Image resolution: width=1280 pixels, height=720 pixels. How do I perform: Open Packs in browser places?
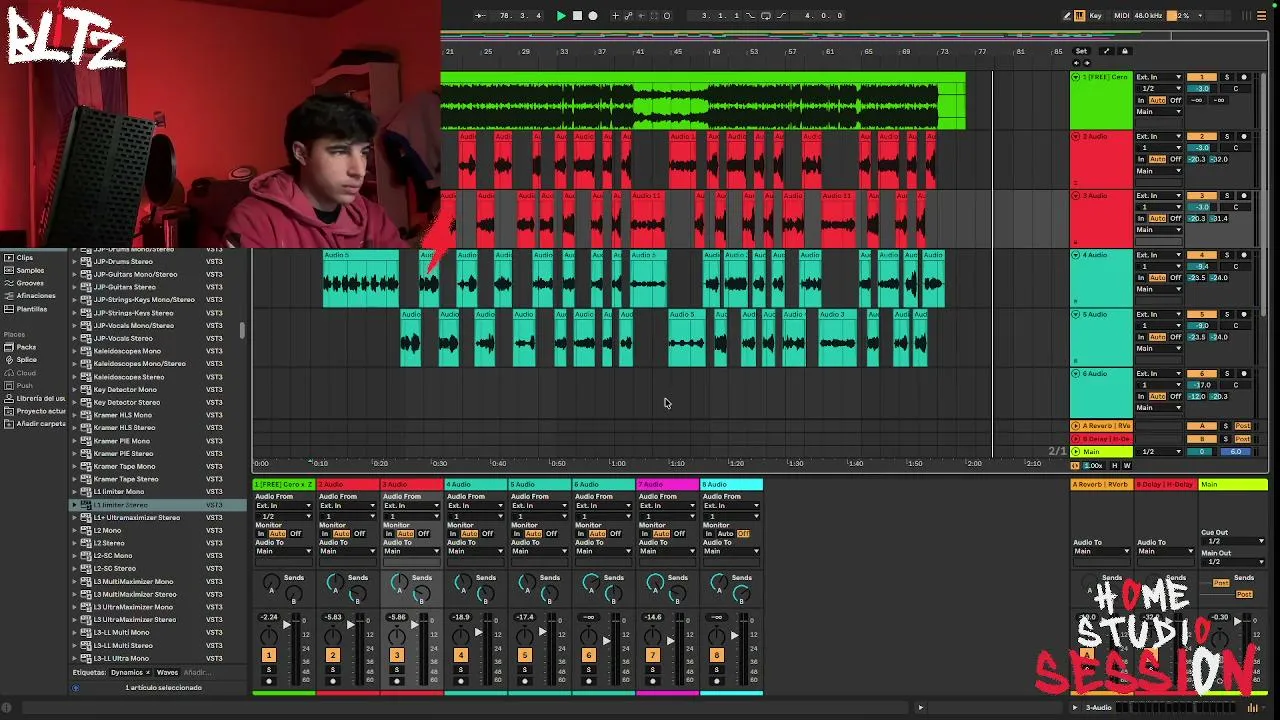(26, 347)
